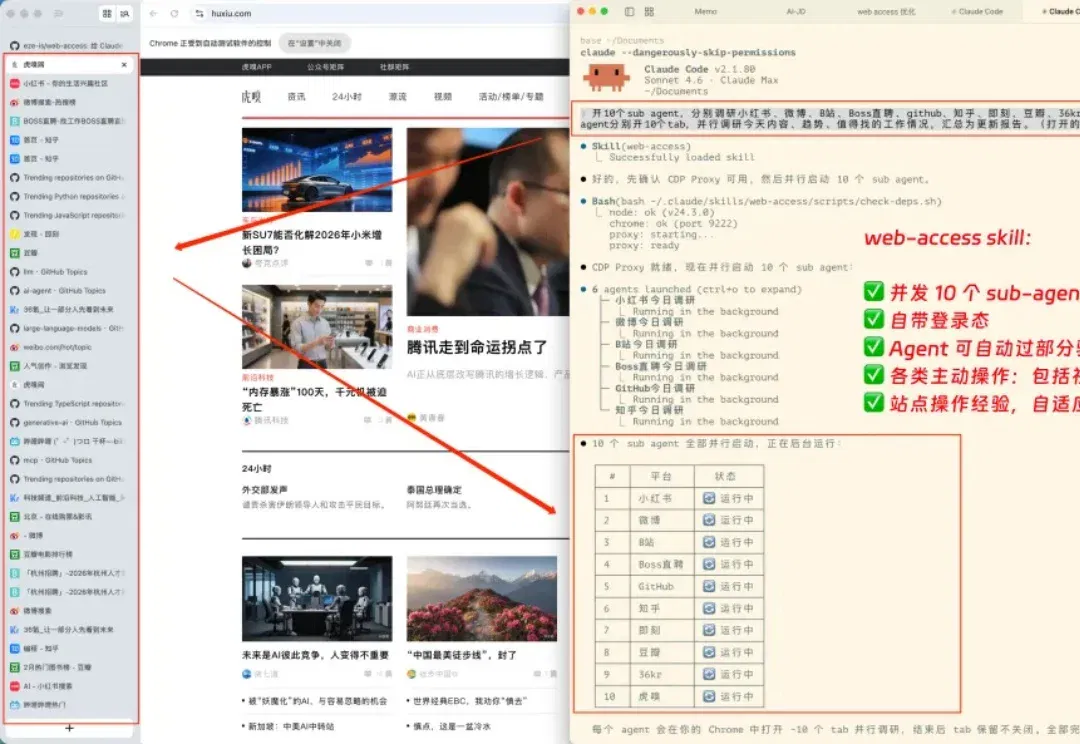The height and width of the screenshot is (744, 1080).
Task: Open the weibo.com/hot/topic tab
Action: tap(67, 347)
